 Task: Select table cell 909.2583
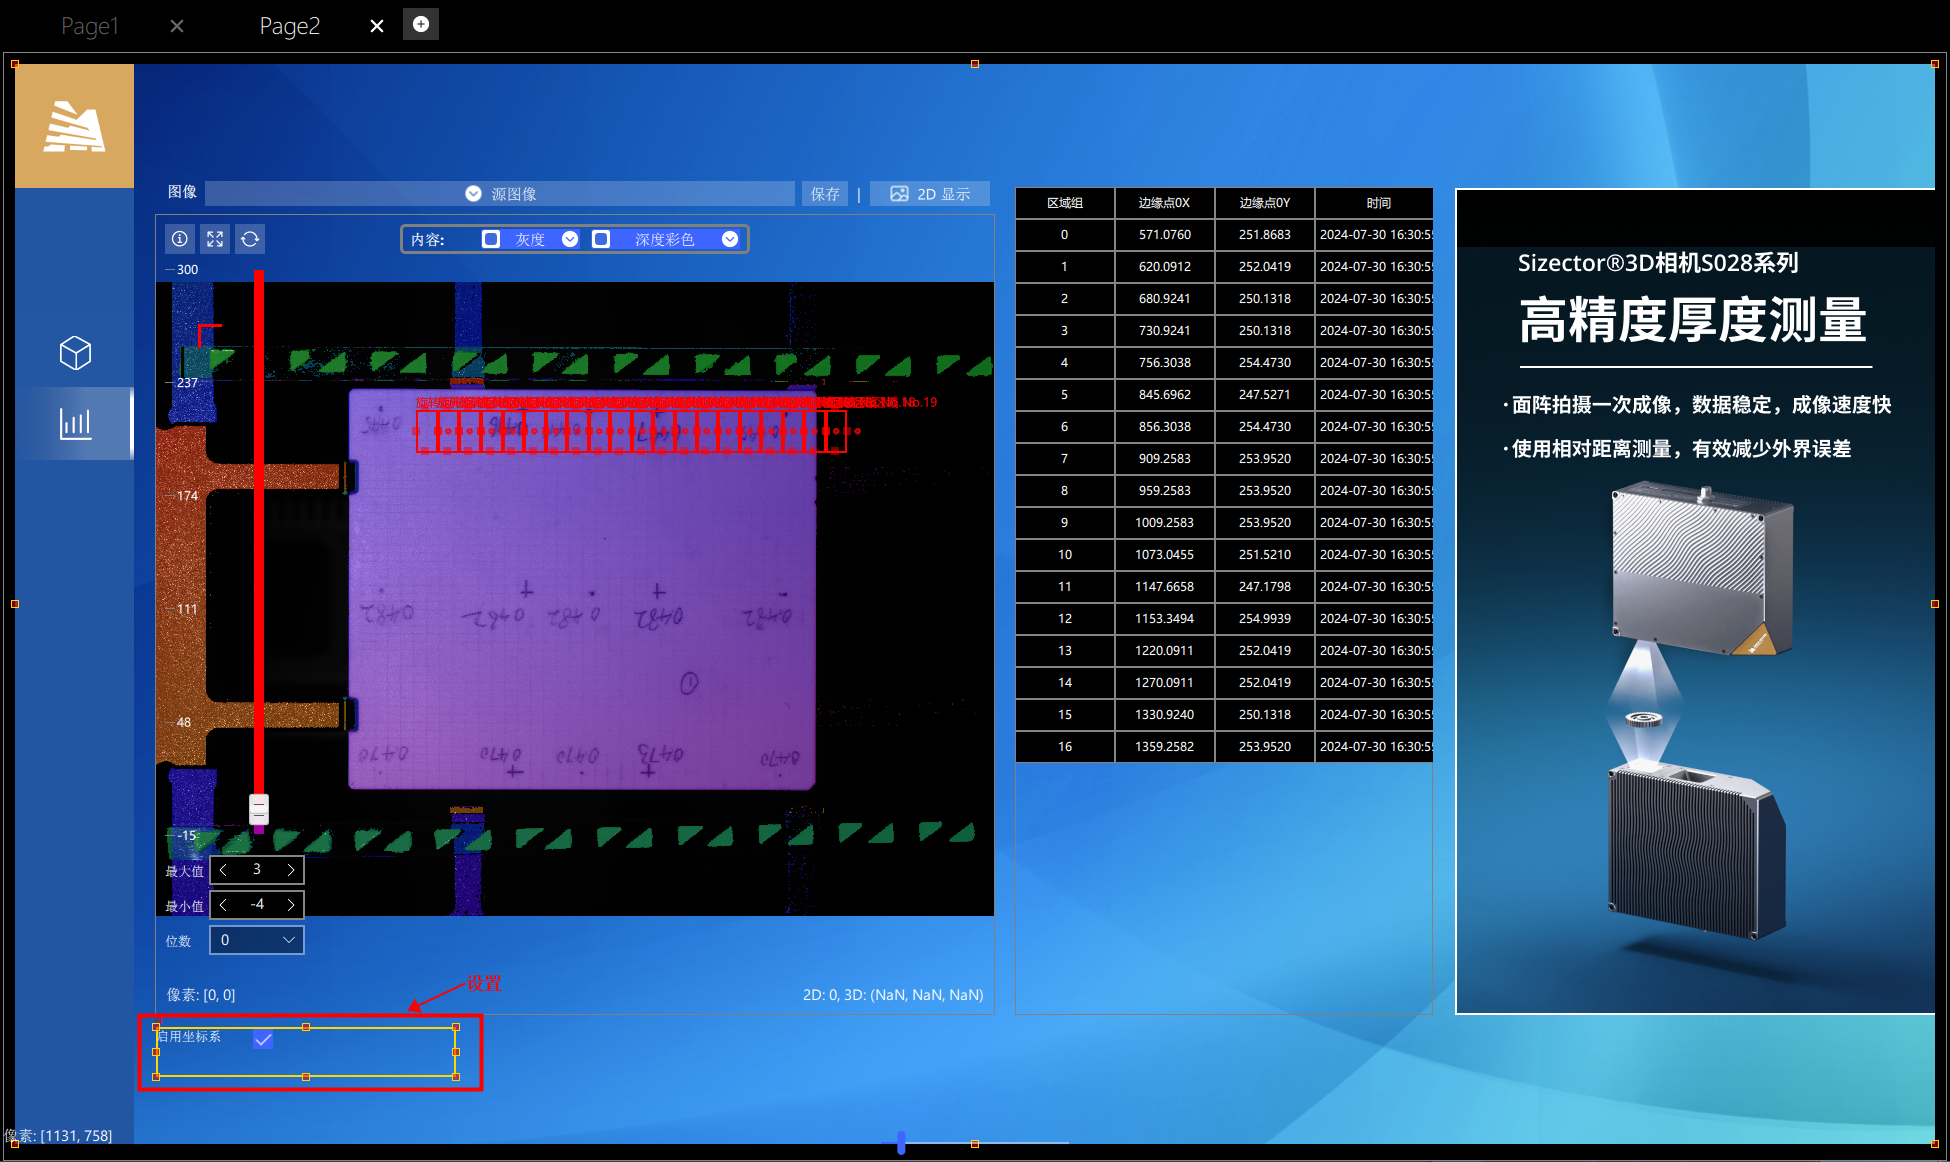tap(1165, 459)
